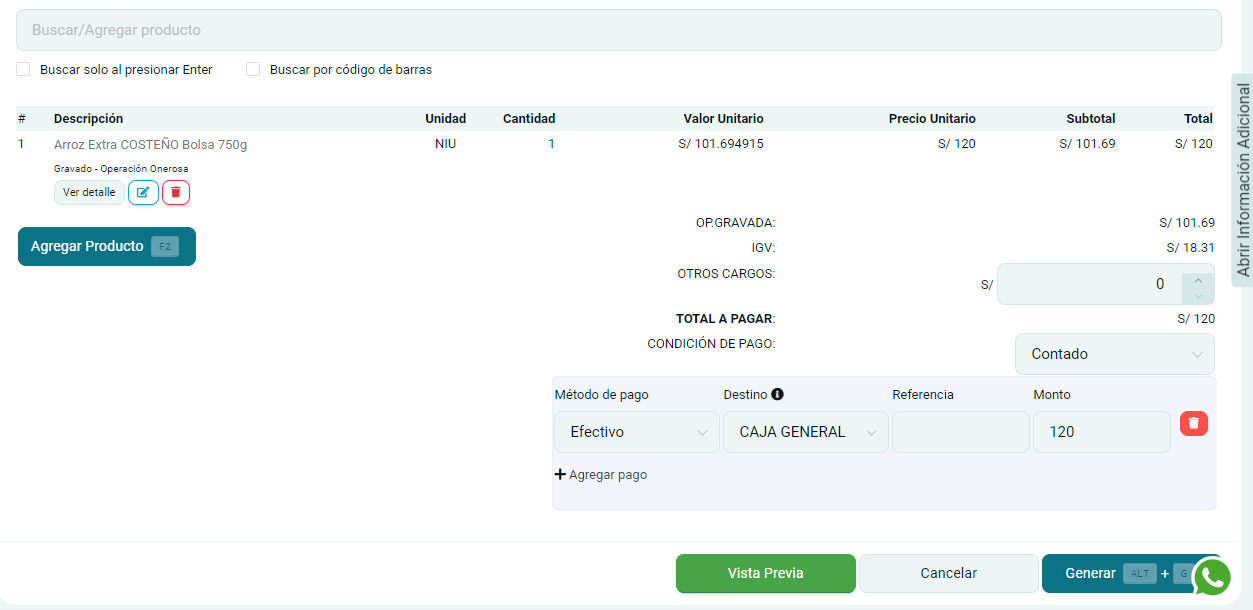The width and height of the screenshot is (1253, 610).
Task: Click the Destino info icon
Action: pyautogui.click(x=777, y=394)
